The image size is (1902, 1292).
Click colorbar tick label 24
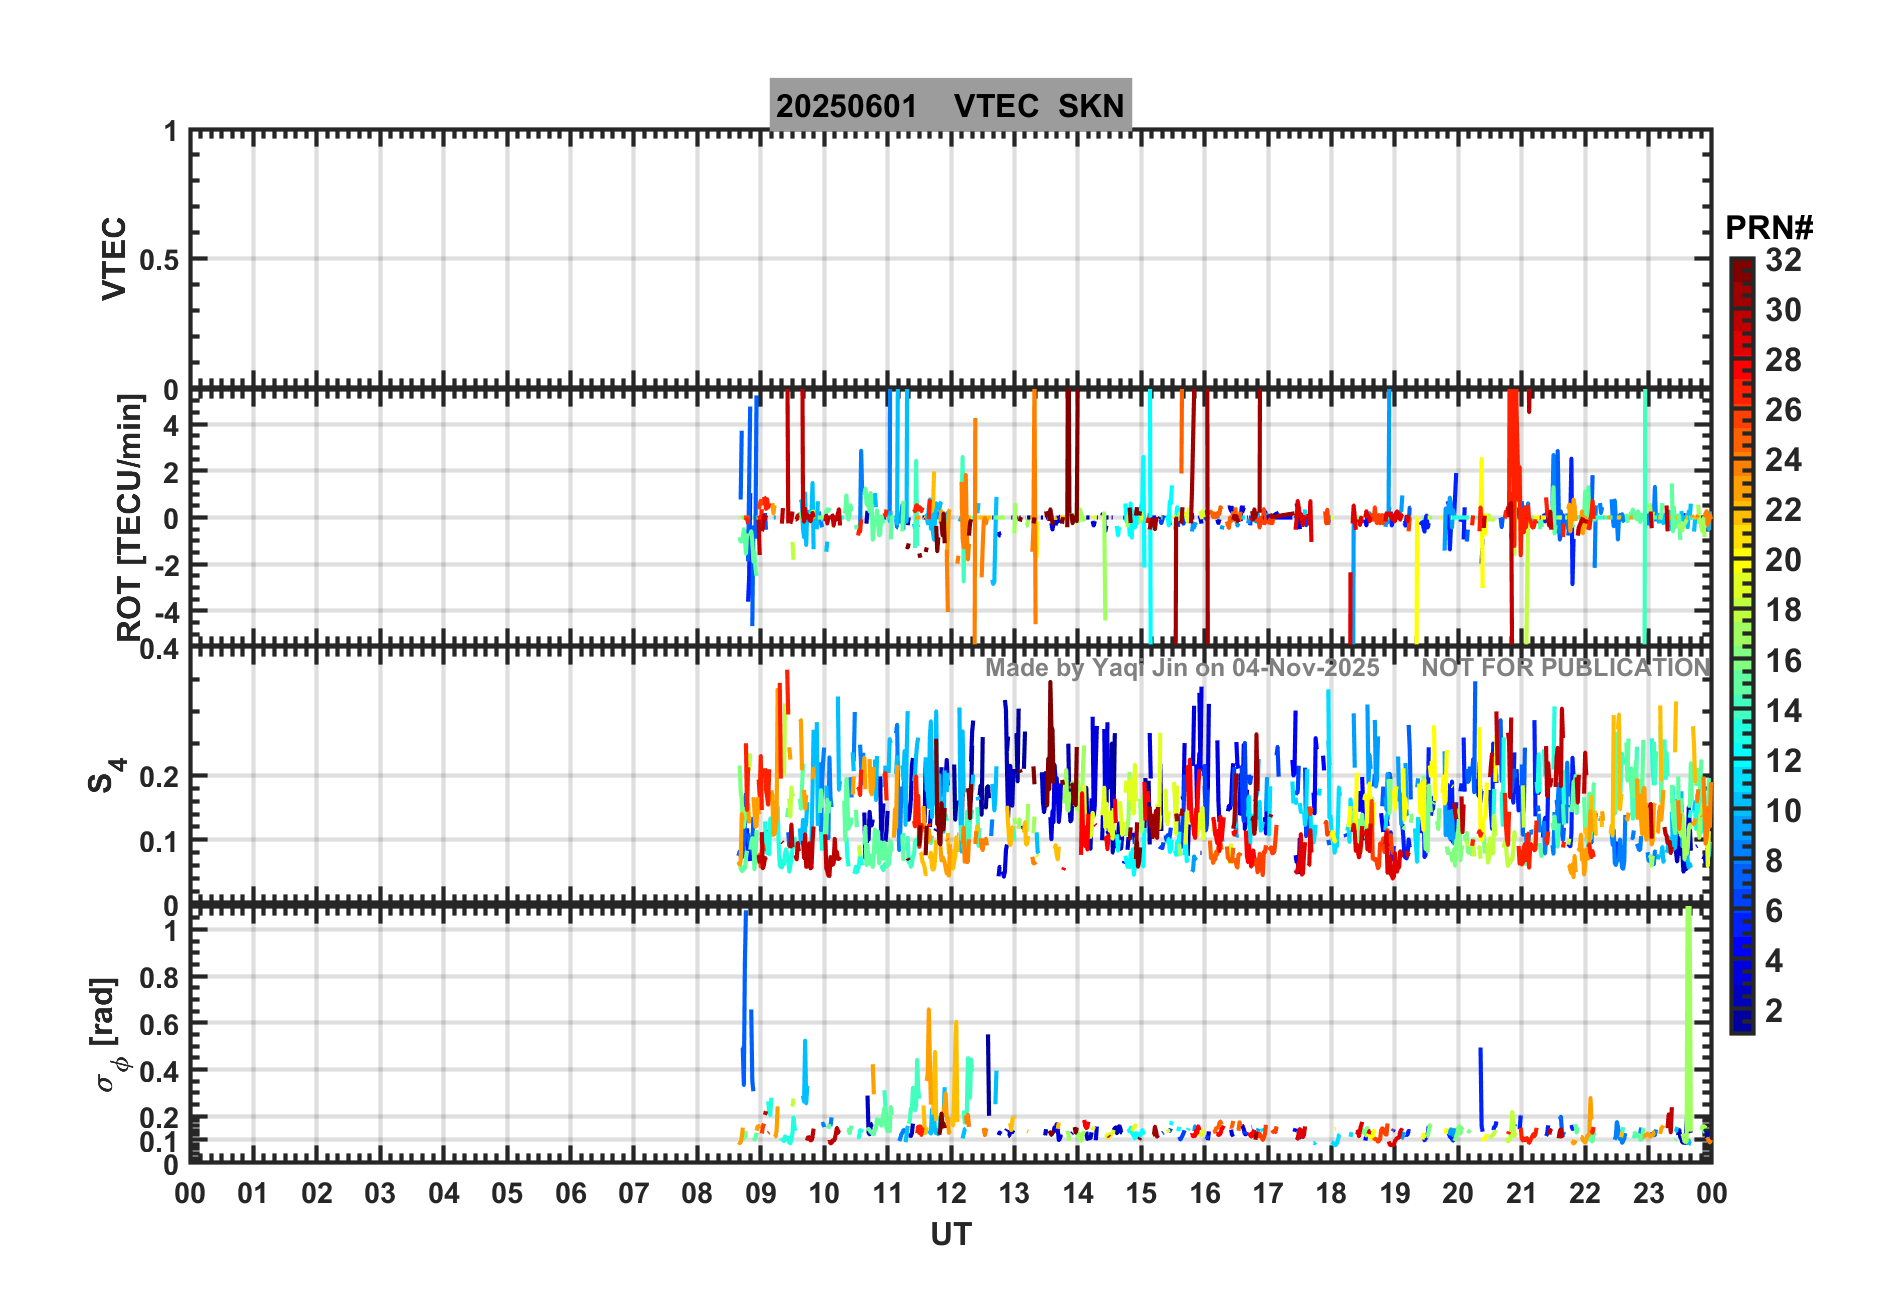pyautogui.click(x=1783, y=460)
